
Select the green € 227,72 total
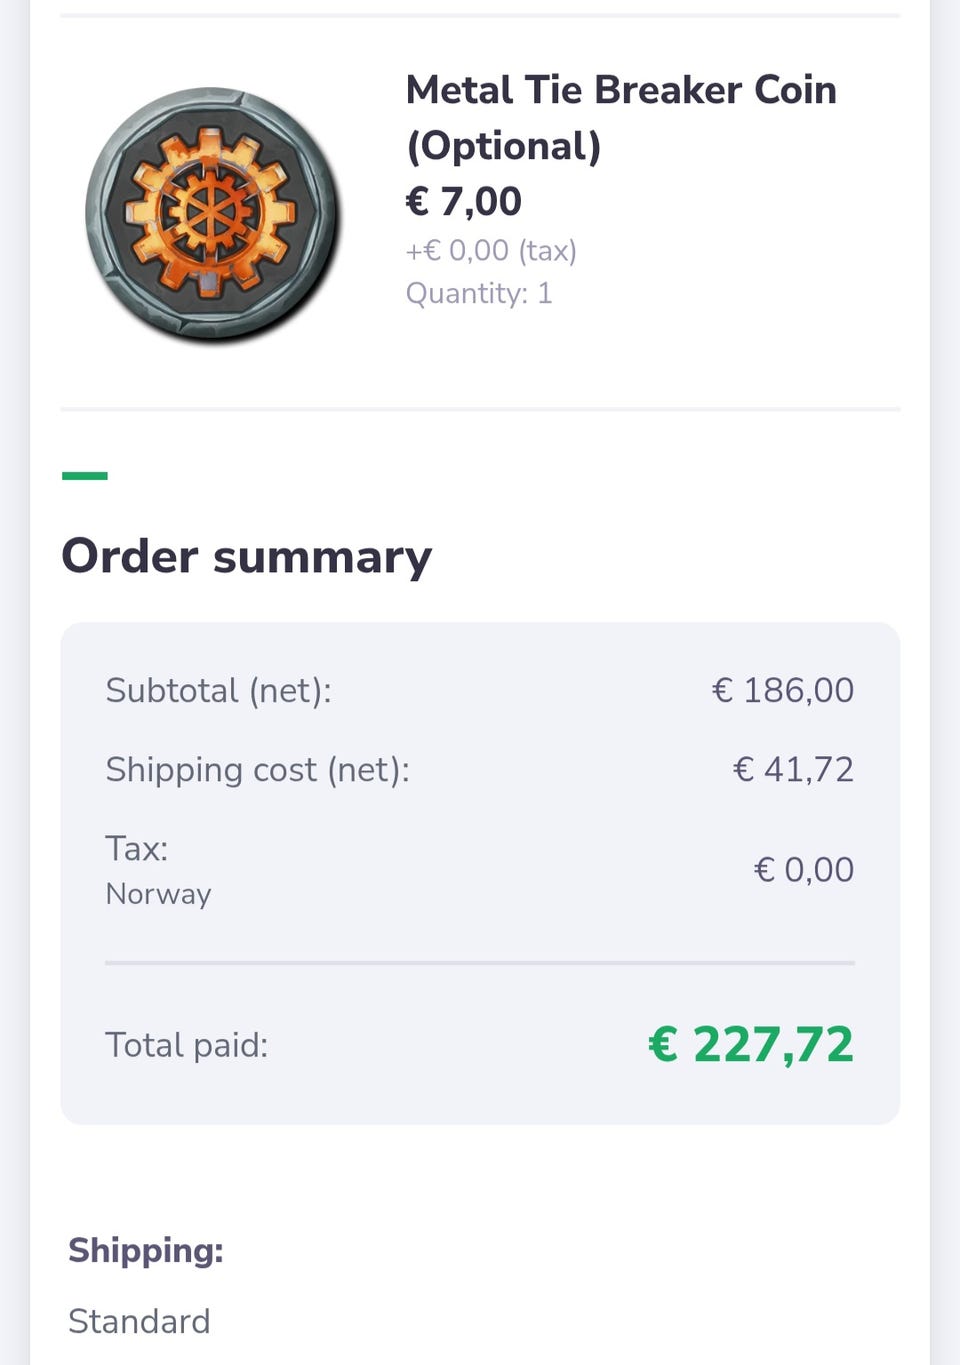pos(751,1044)
